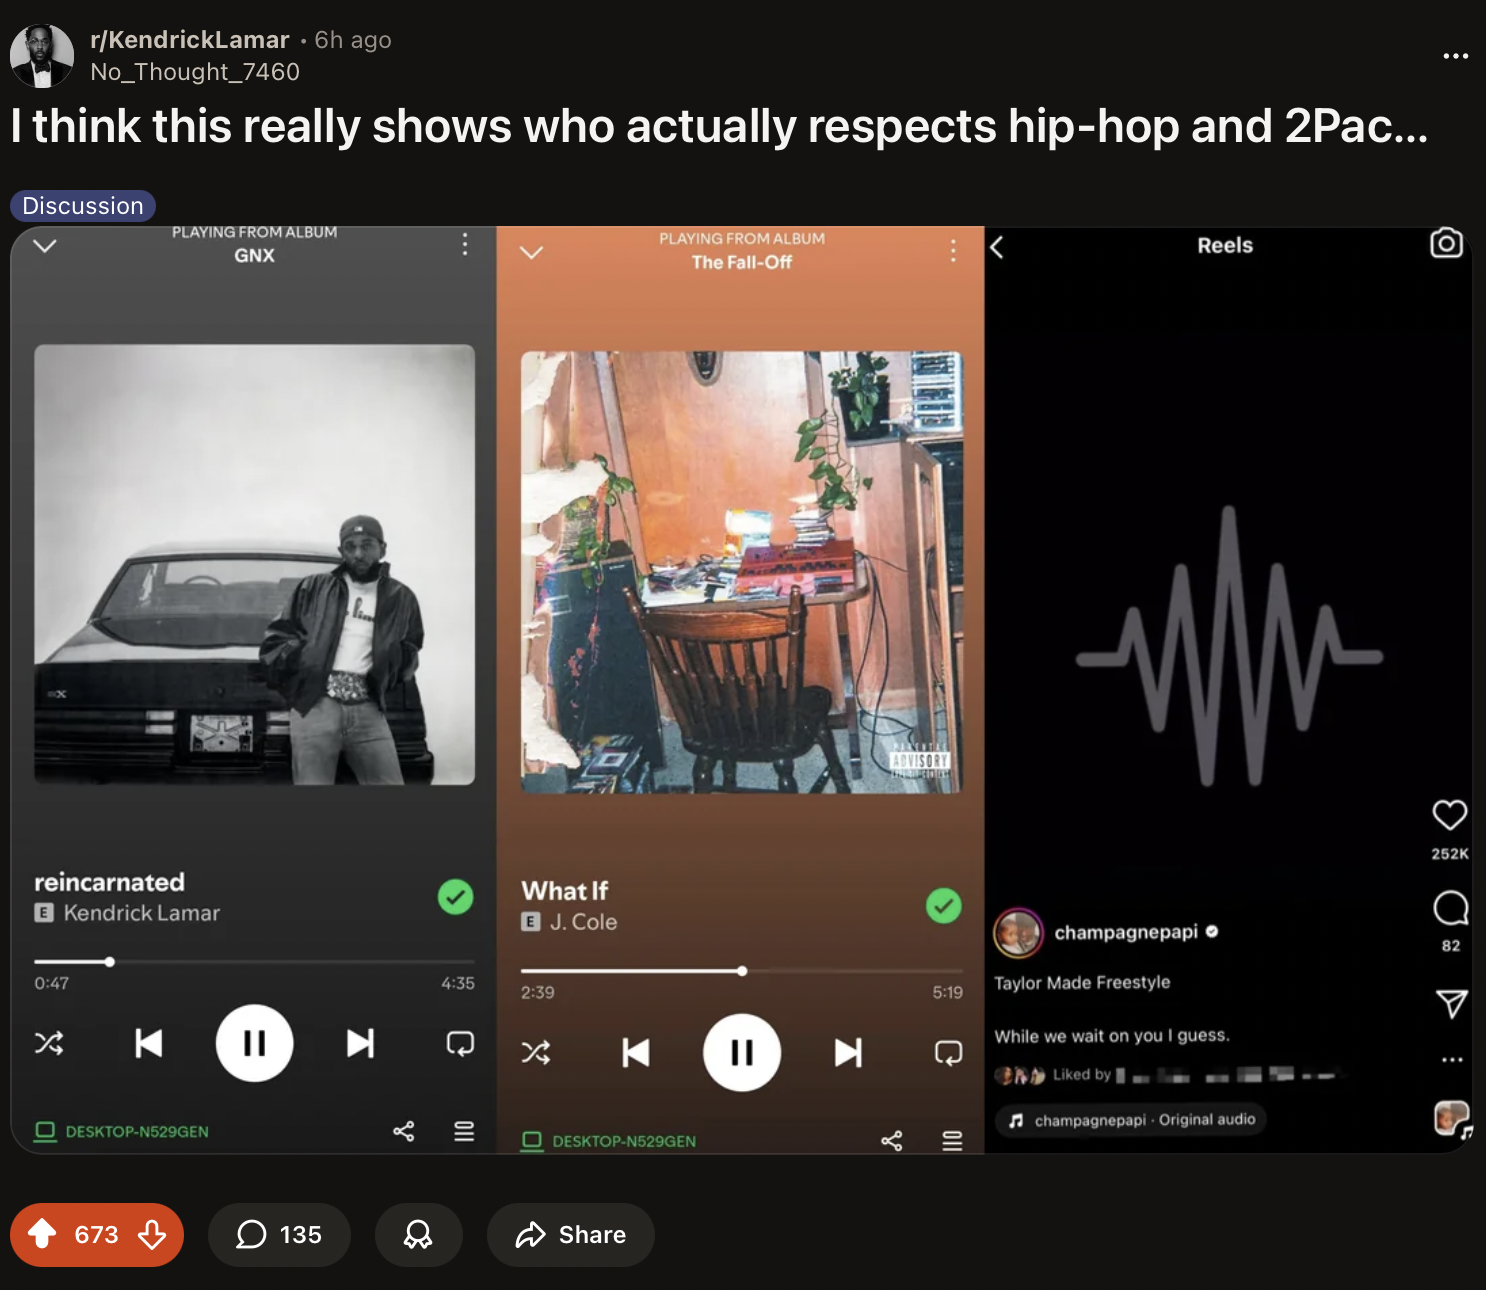
Task: Open the post title text
Action: coord(719,127)
